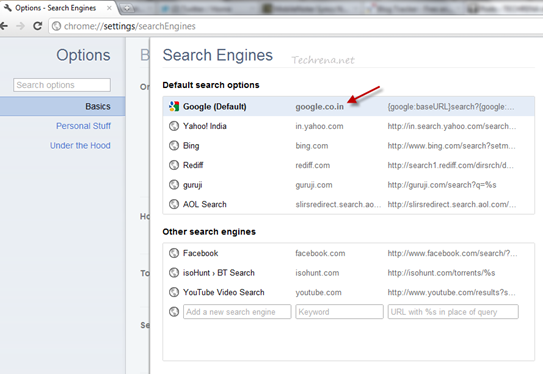Select the Facebook engine name
Screen dimensions: 543x374
[x=201, y=253]
